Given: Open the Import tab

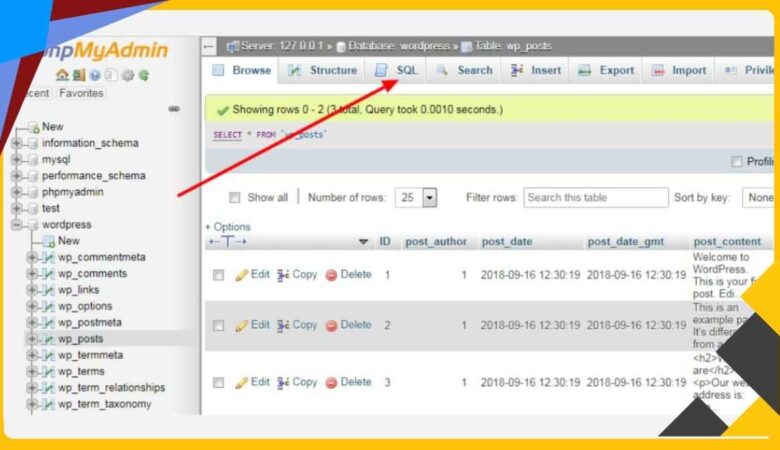Looking at the screenshot, I should tap(679, 71).
